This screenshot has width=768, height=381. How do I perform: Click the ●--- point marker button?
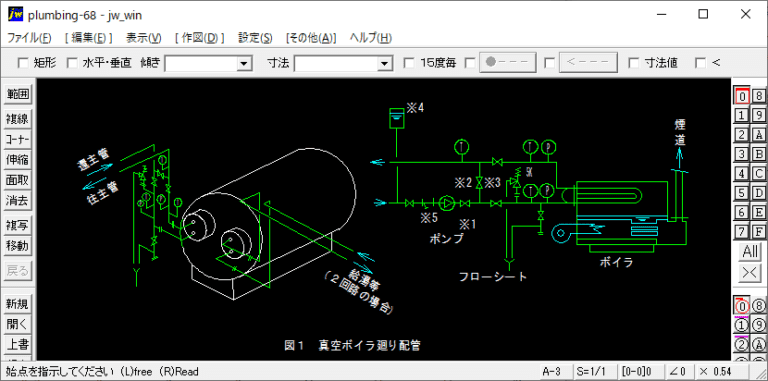point(507,63)
